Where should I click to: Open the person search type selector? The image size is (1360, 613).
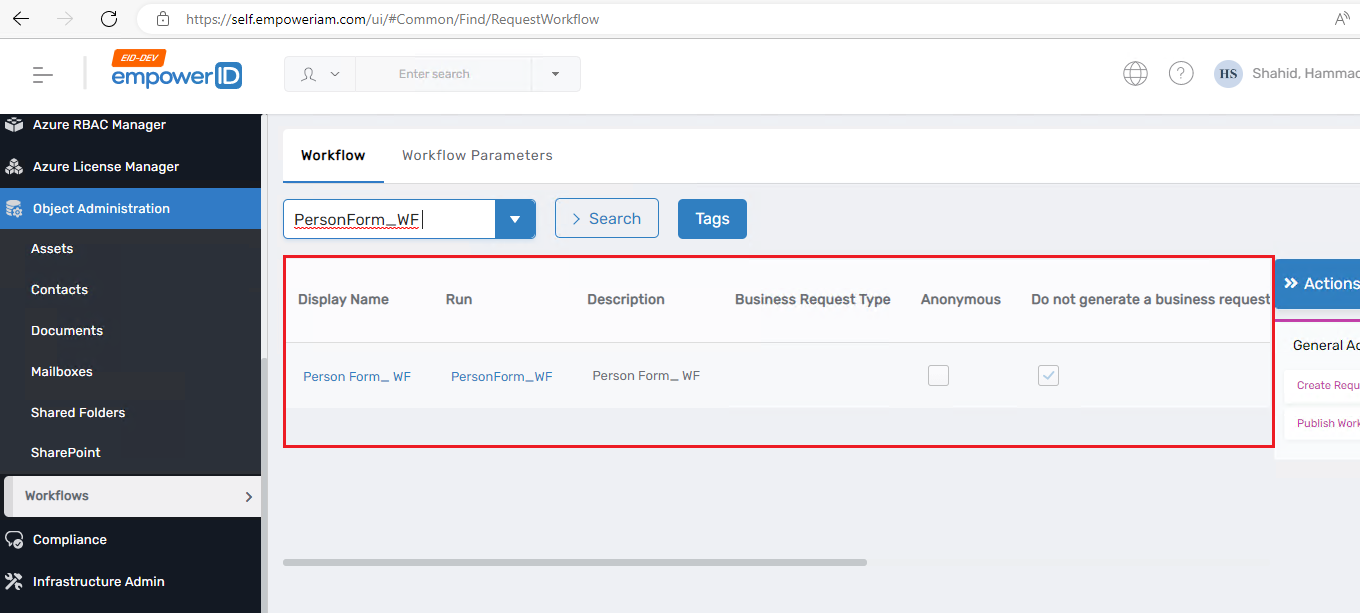(320, 74)
